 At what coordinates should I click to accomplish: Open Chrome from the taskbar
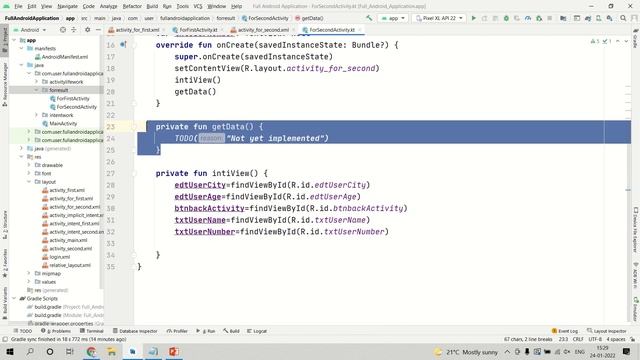(91, 351)
